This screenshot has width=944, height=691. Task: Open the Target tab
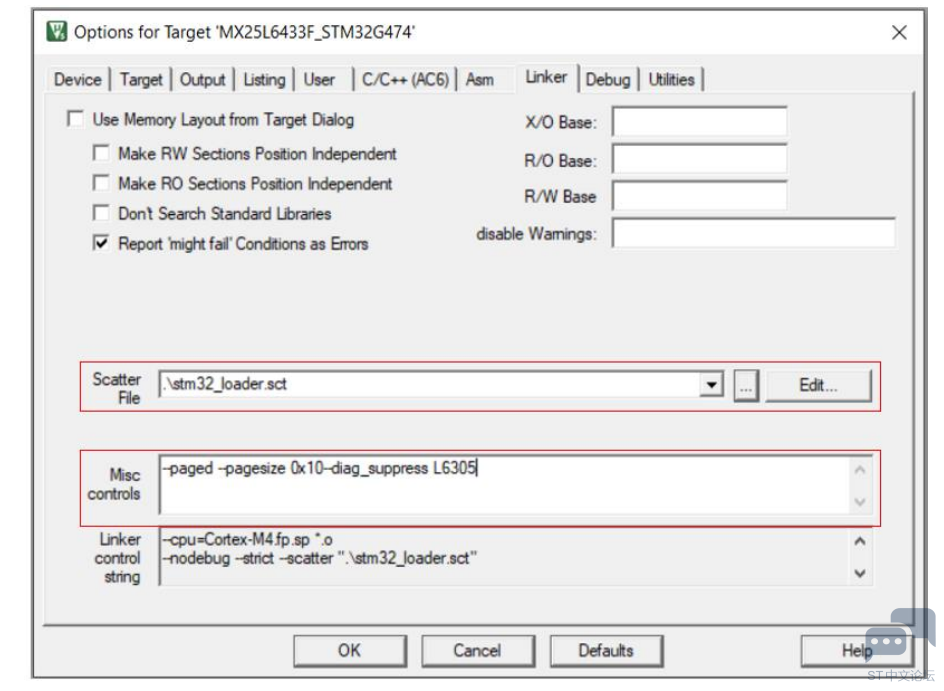(141, 79)
